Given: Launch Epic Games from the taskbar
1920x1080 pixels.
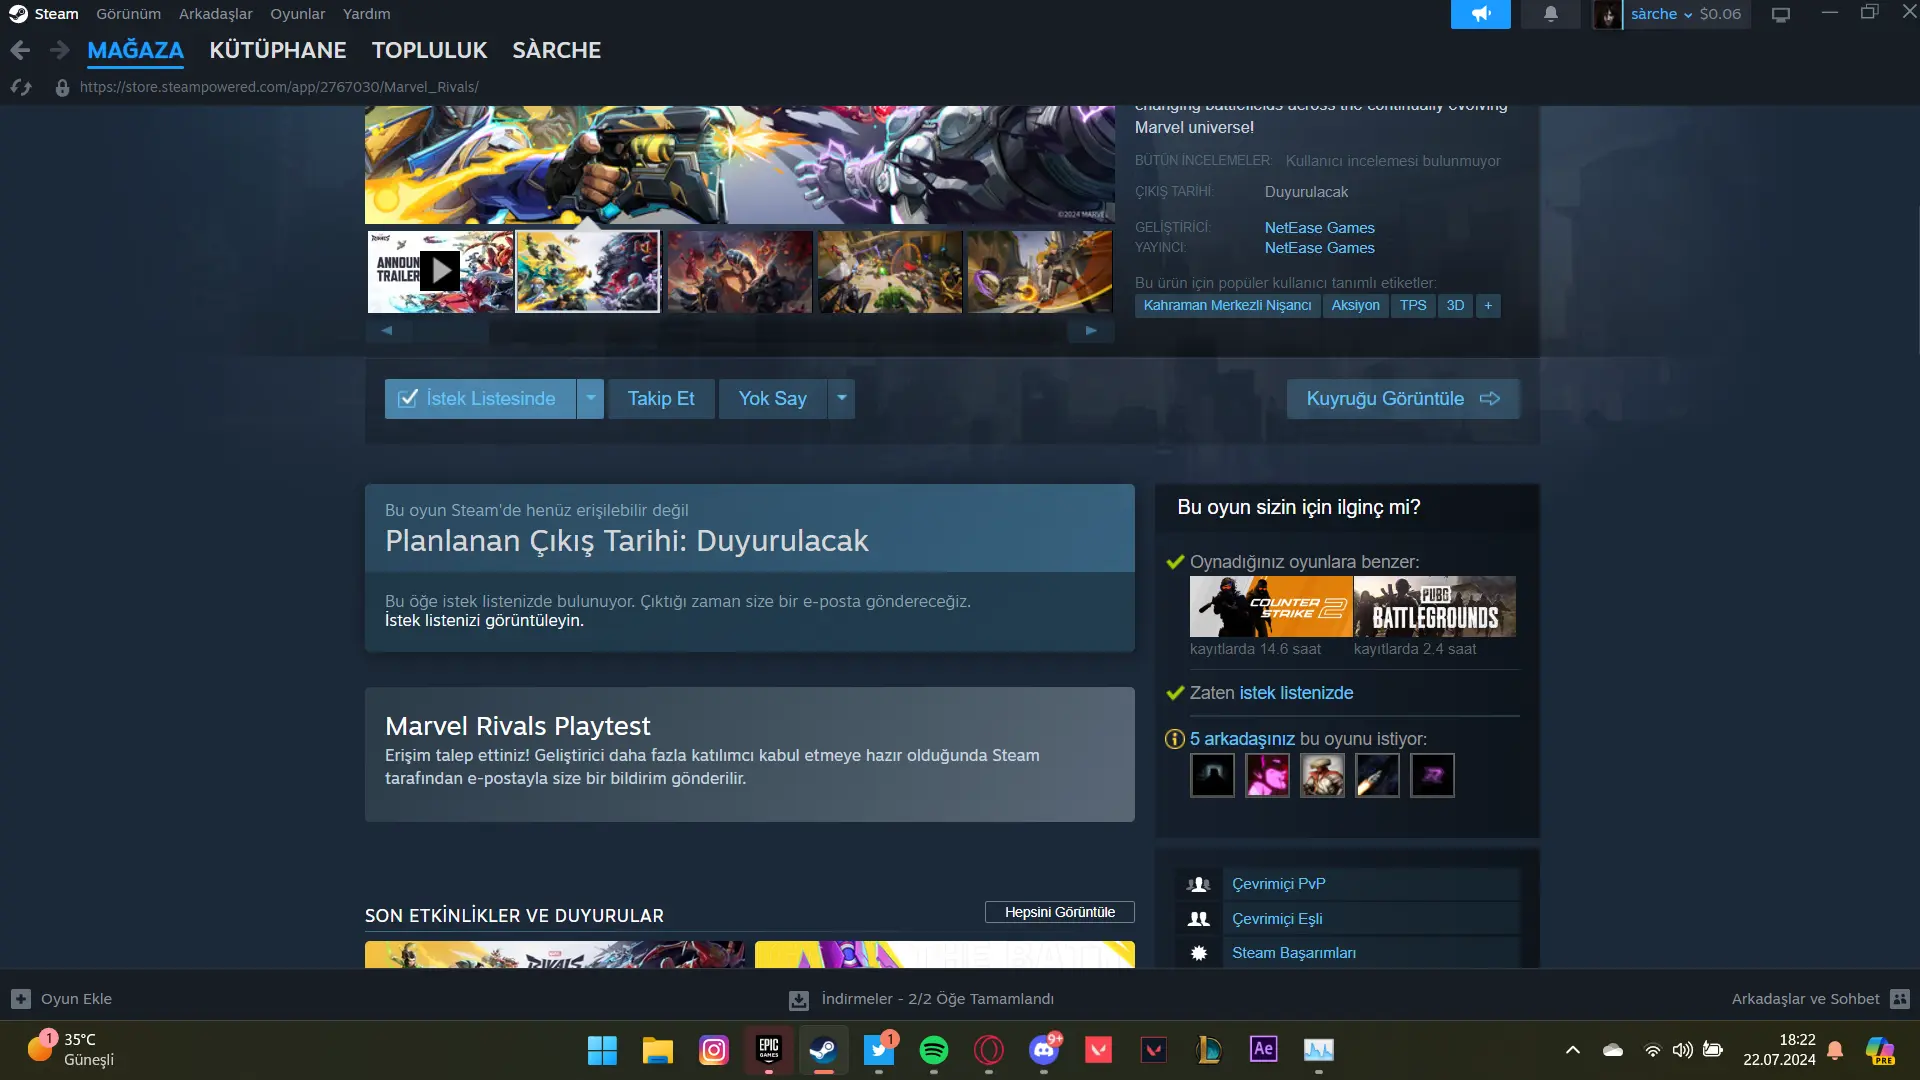Looking at the screenshot, I should coord(768,1050).
